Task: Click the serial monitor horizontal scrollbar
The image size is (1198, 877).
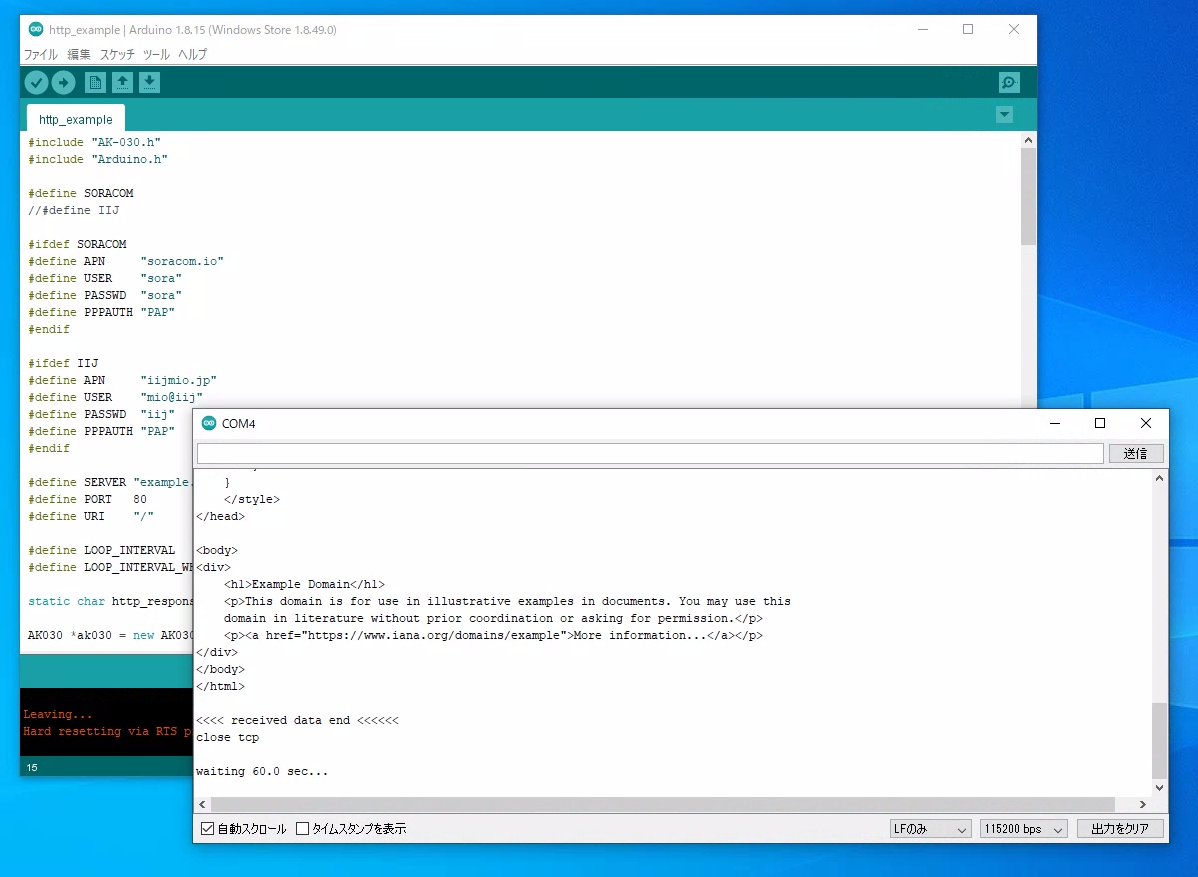Action: (662, 804)
